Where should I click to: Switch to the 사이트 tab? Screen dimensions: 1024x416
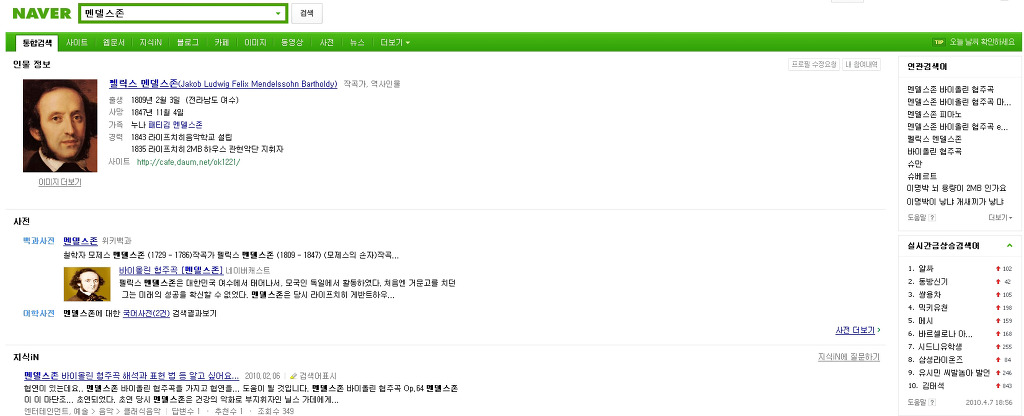click(x=76, y=42)
